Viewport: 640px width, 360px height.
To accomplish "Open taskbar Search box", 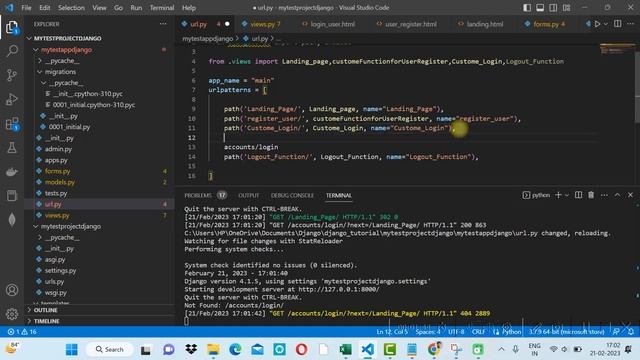I will click(x=110, y=350).
